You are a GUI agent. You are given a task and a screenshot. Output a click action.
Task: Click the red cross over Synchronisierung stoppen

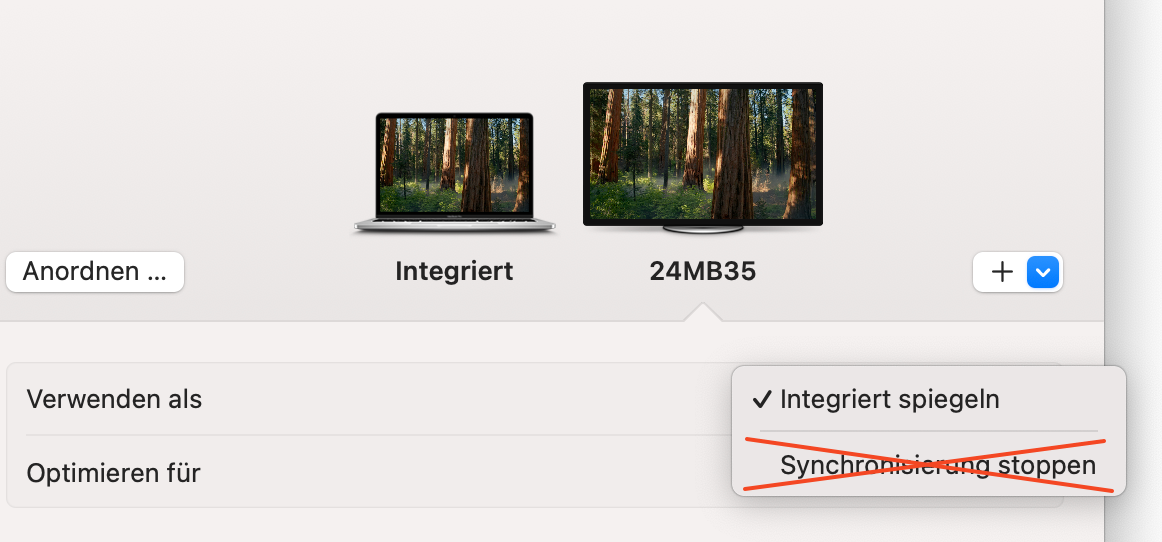point(930,465)
